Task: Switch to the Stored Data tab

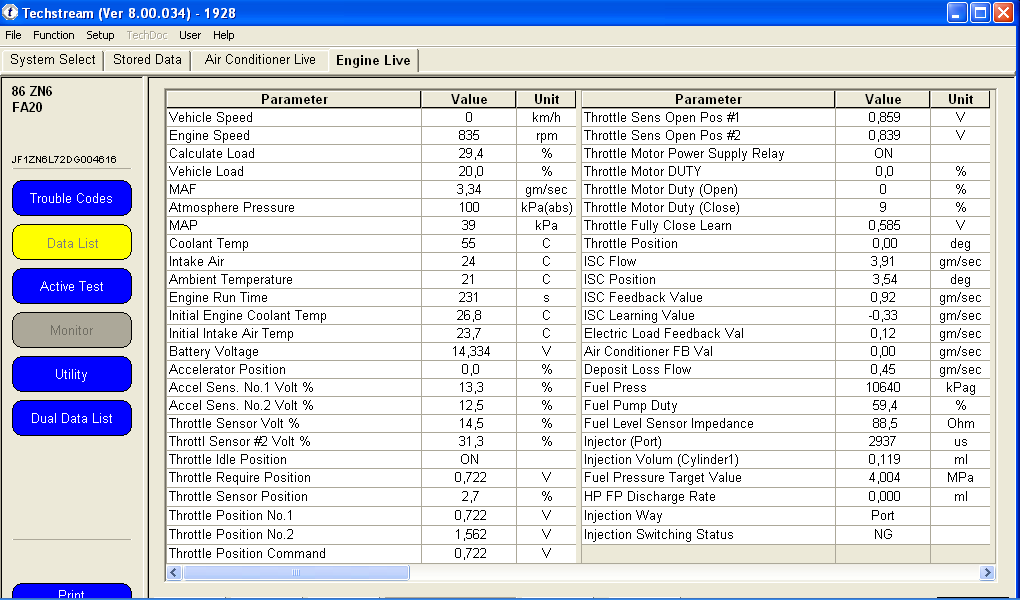Action: coord(147,60)
